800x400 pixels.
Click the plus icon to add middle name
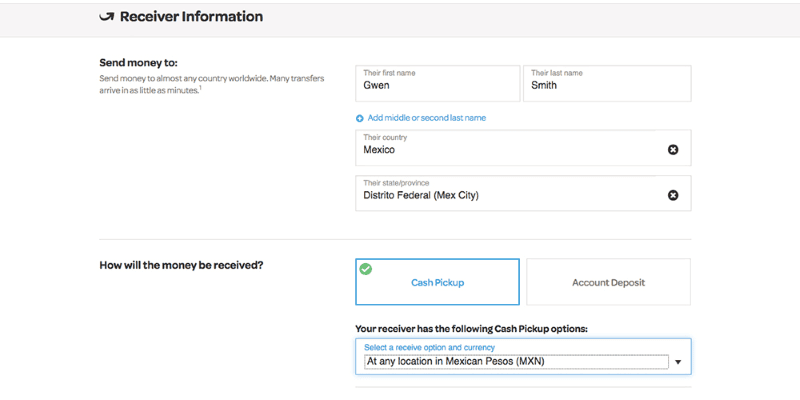coord(360,118)
